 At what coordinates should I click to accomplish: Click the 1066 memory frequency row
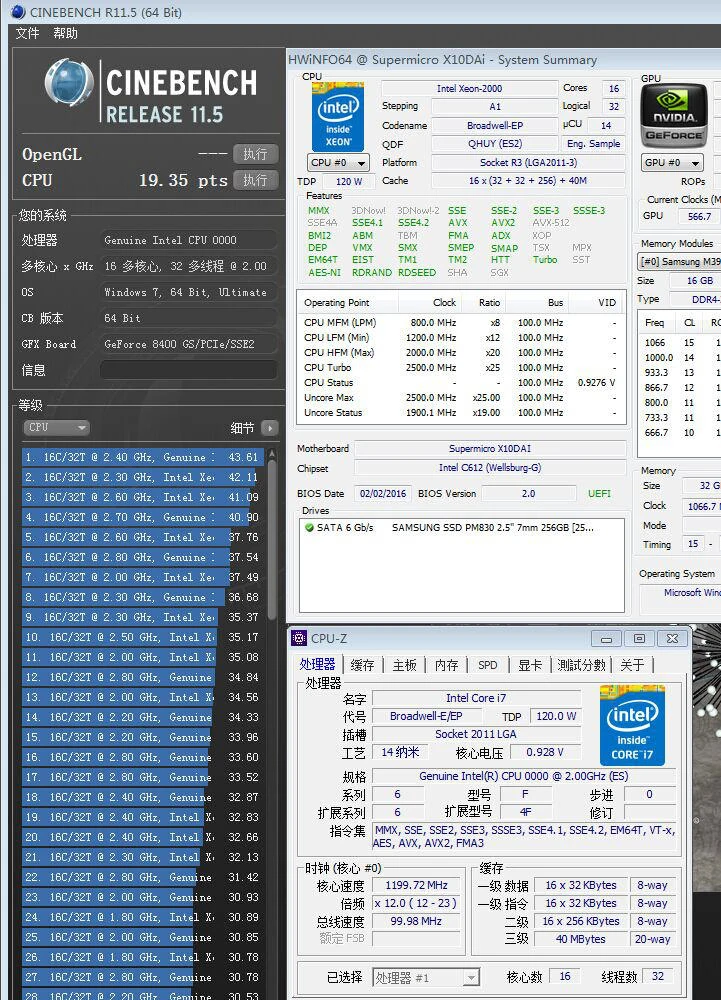point(680,342)
